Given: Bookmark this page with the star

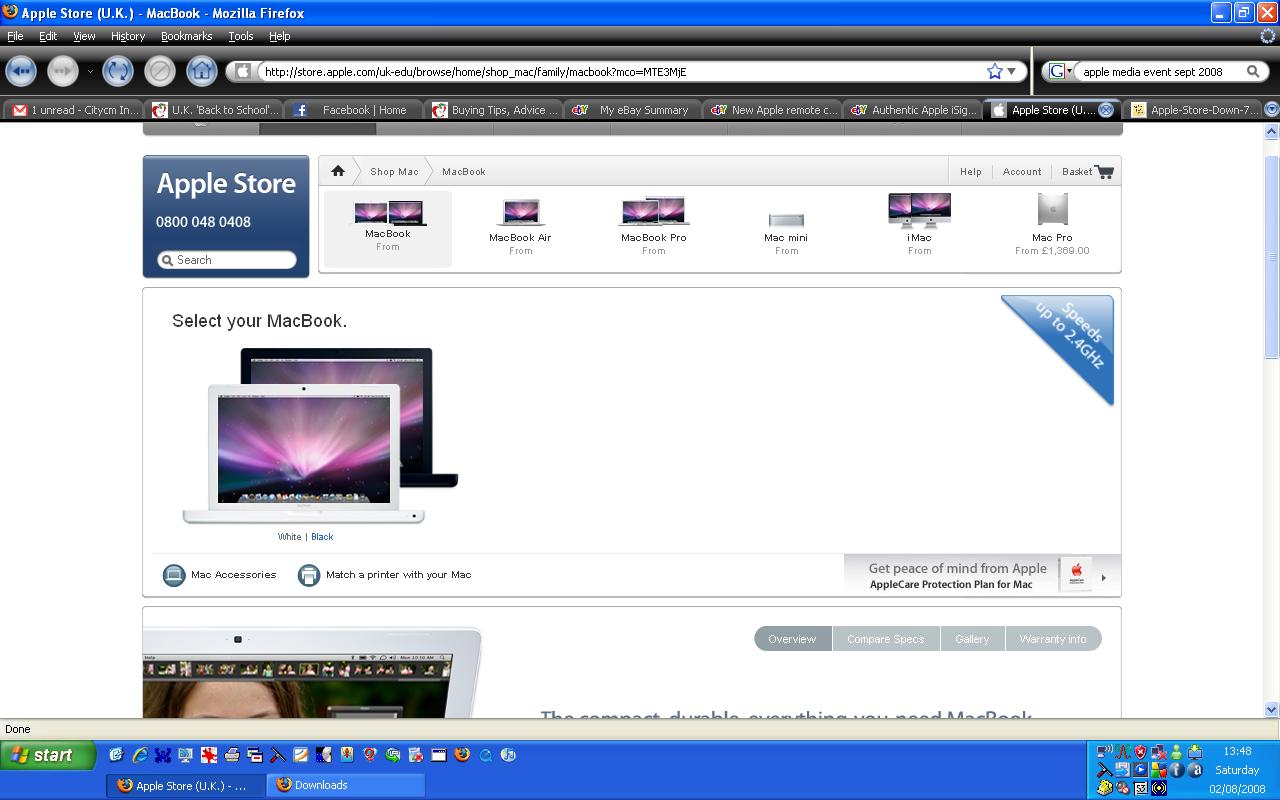Looking at the screenshot, I should tap(994, 72).
